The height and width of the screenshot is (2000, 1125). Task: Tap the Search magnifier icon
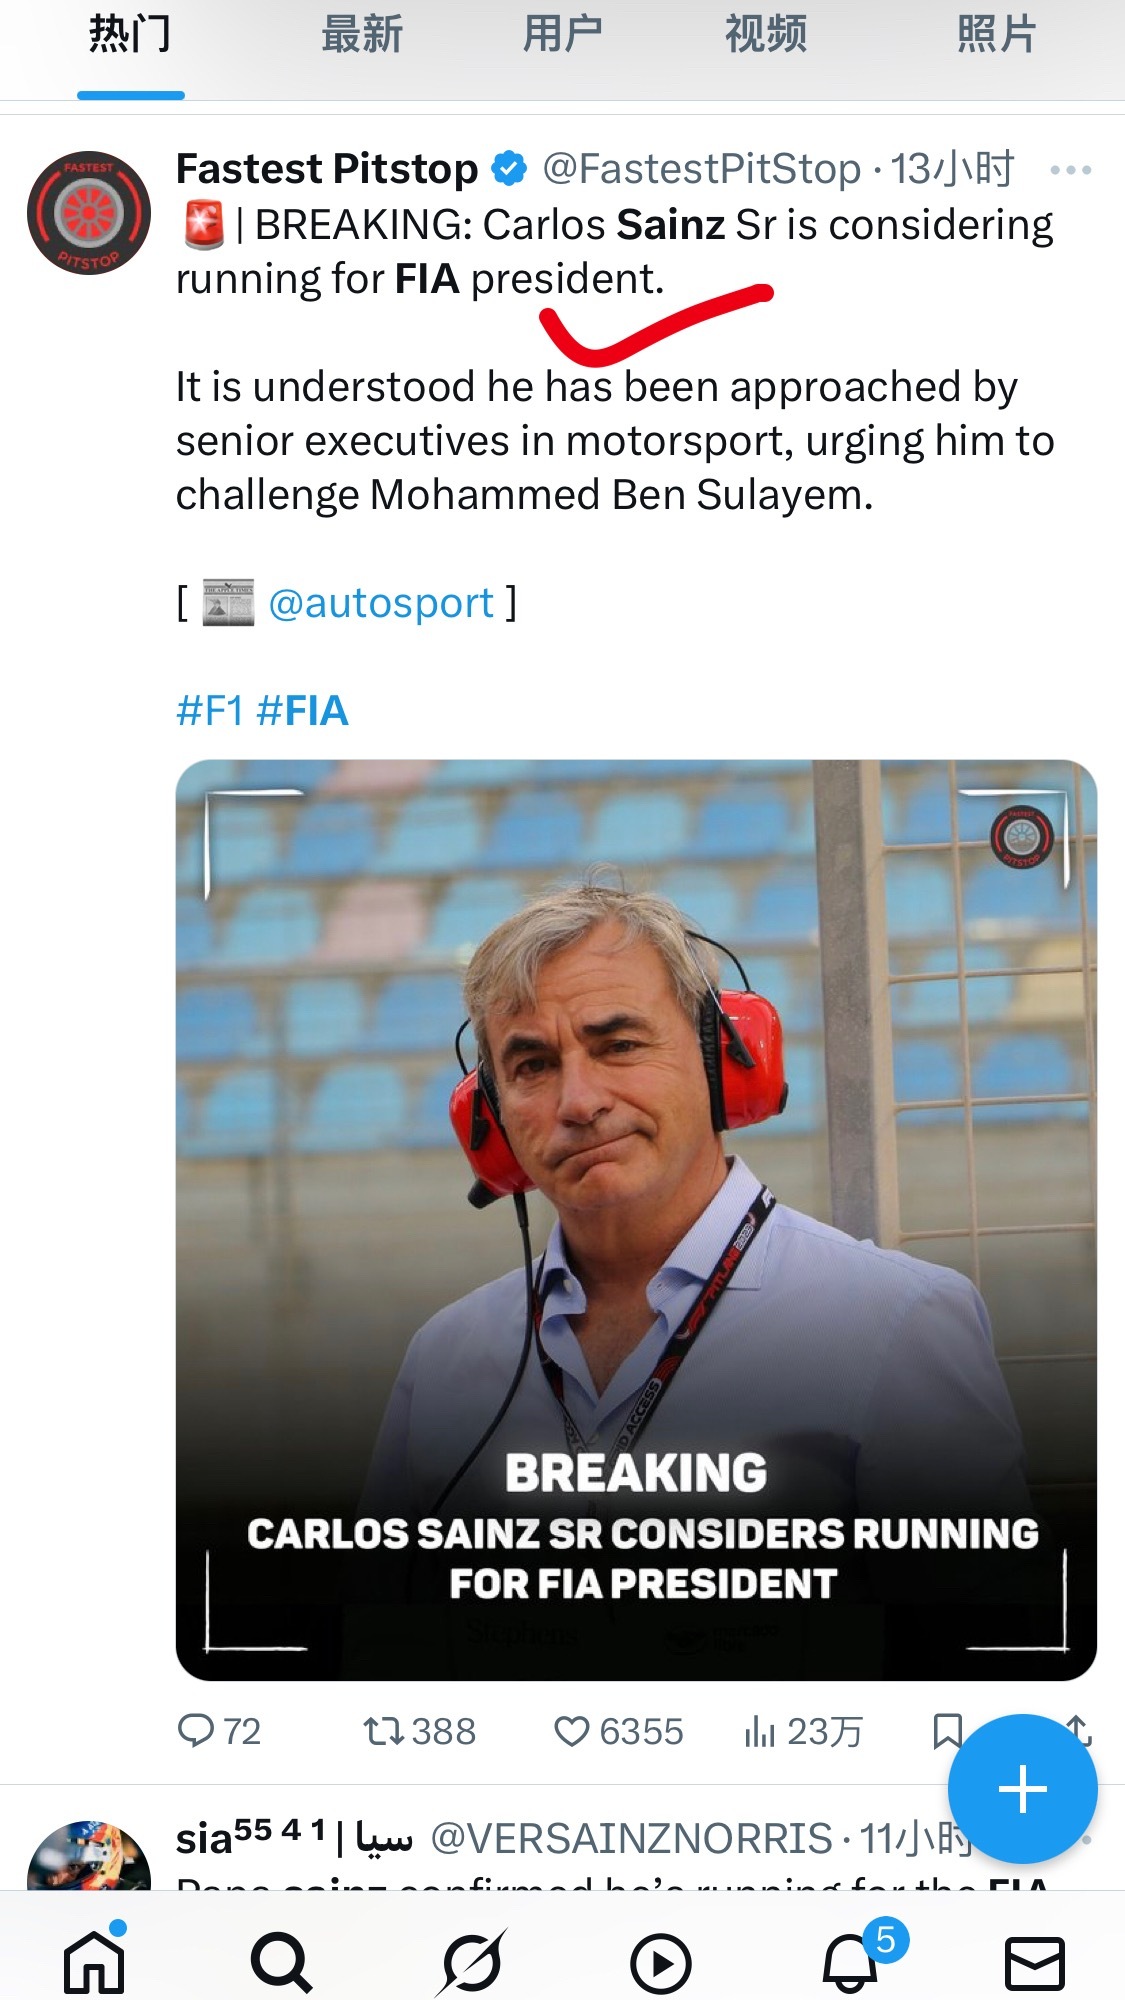281,1963
